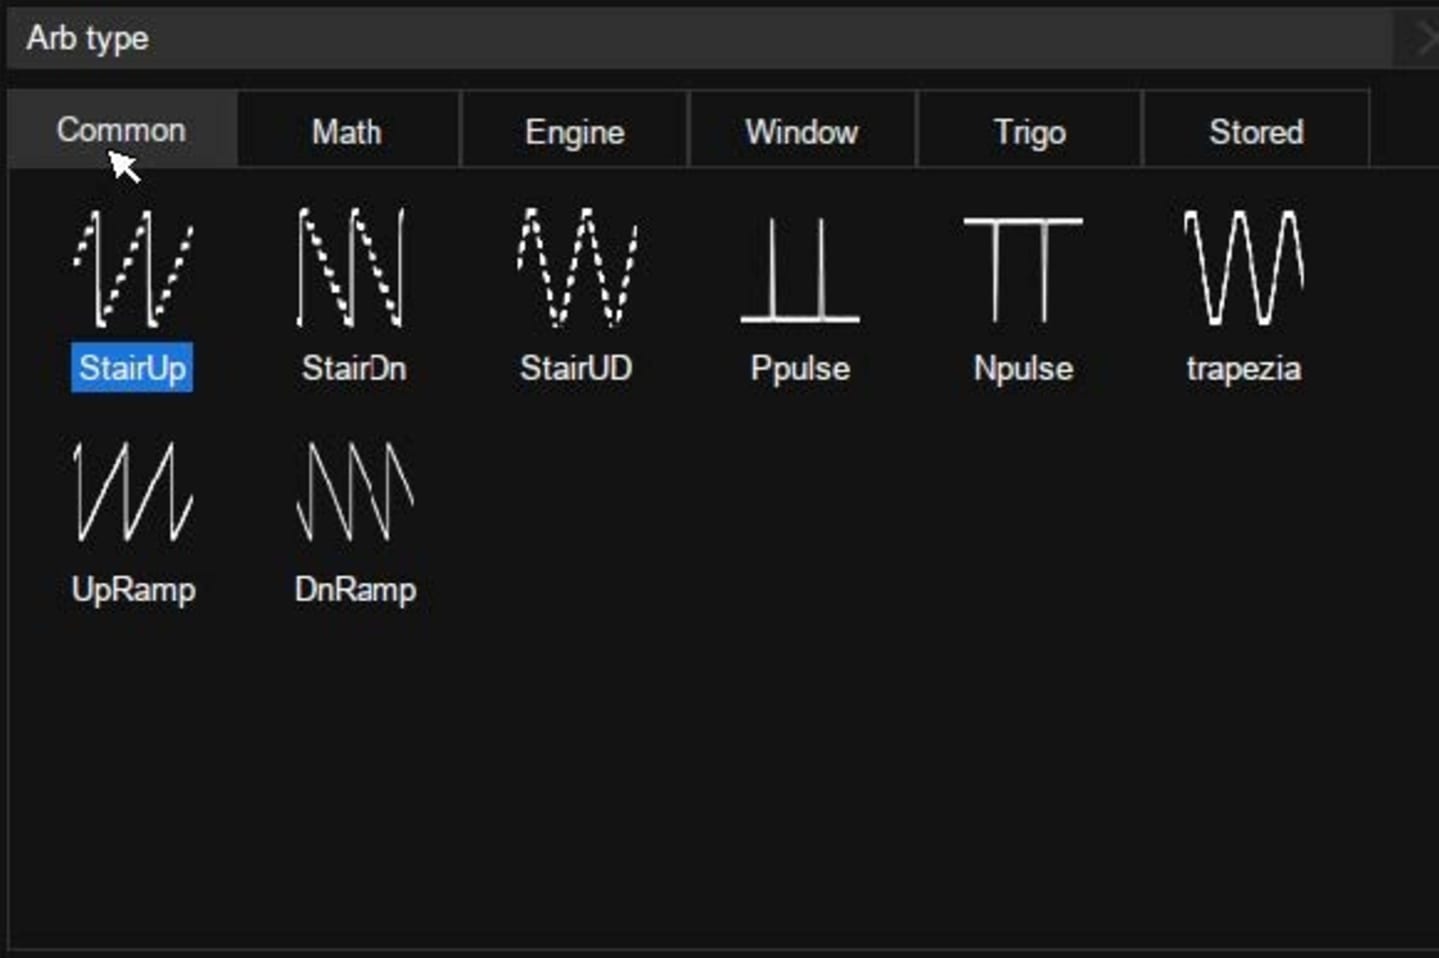Open the Engine tab
Image resolution: width=1439 pixels, height=958 pixels.
[575, 131]
